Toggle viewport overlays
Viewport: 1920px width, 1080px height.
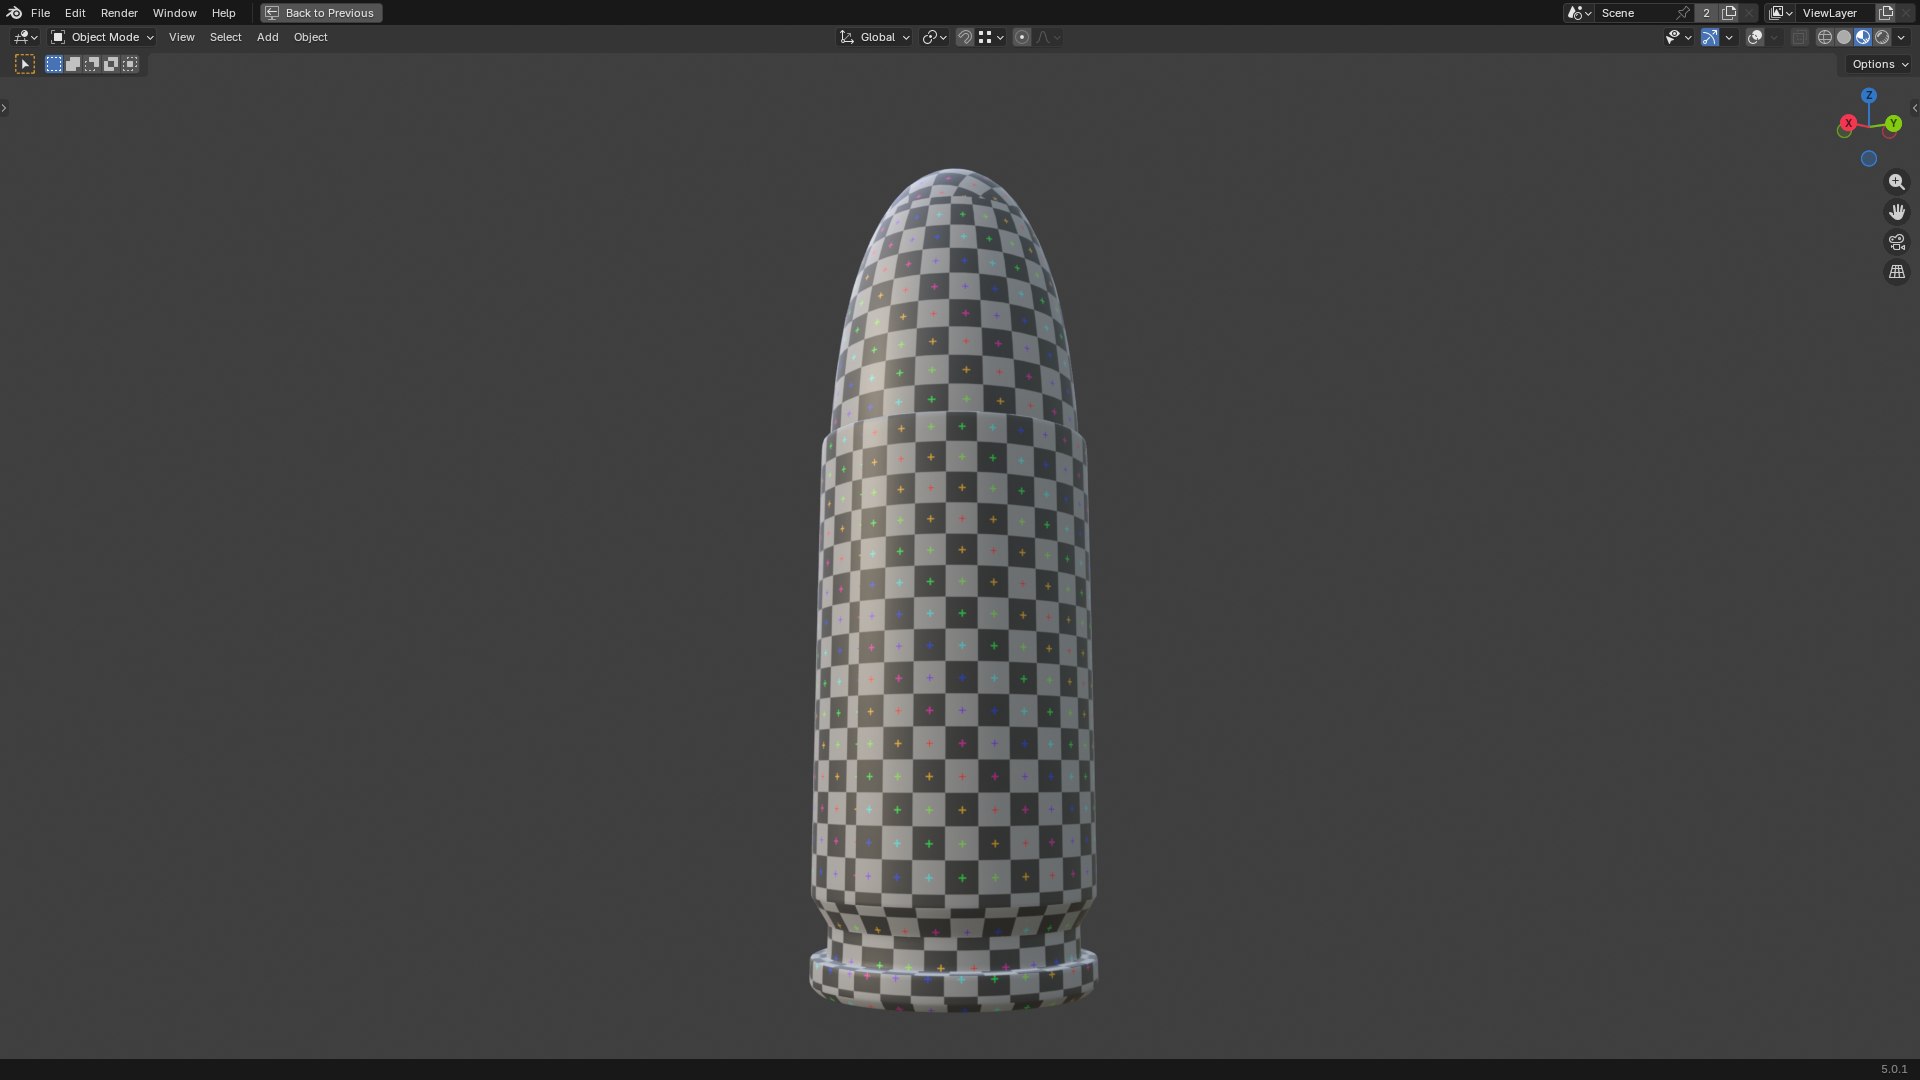(x=1755, y=37)
